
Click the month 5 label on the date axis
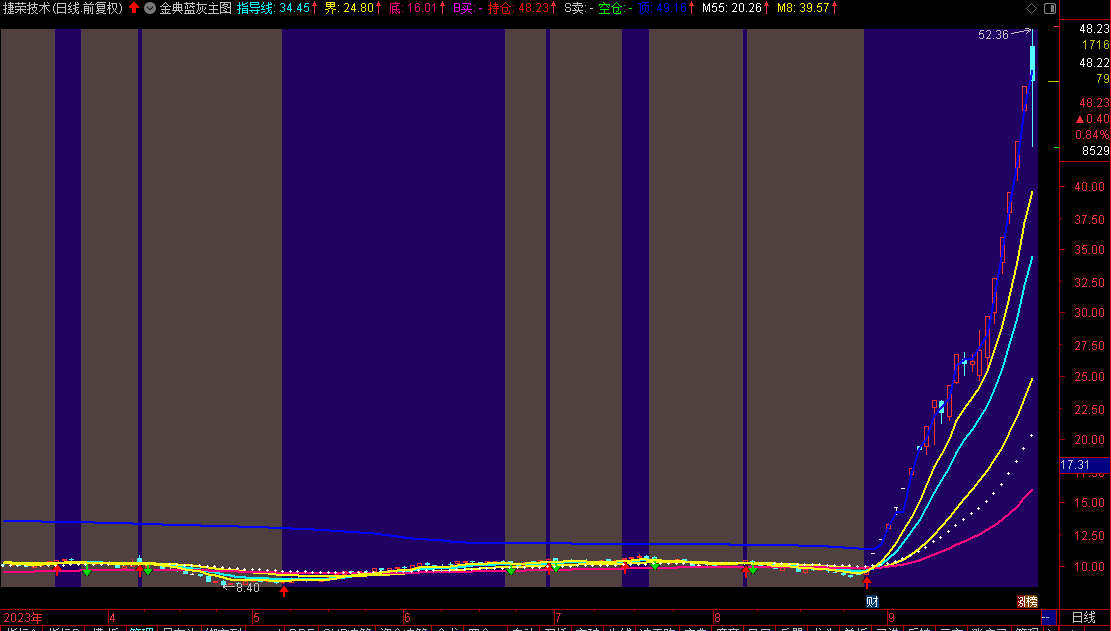(256, 618)
